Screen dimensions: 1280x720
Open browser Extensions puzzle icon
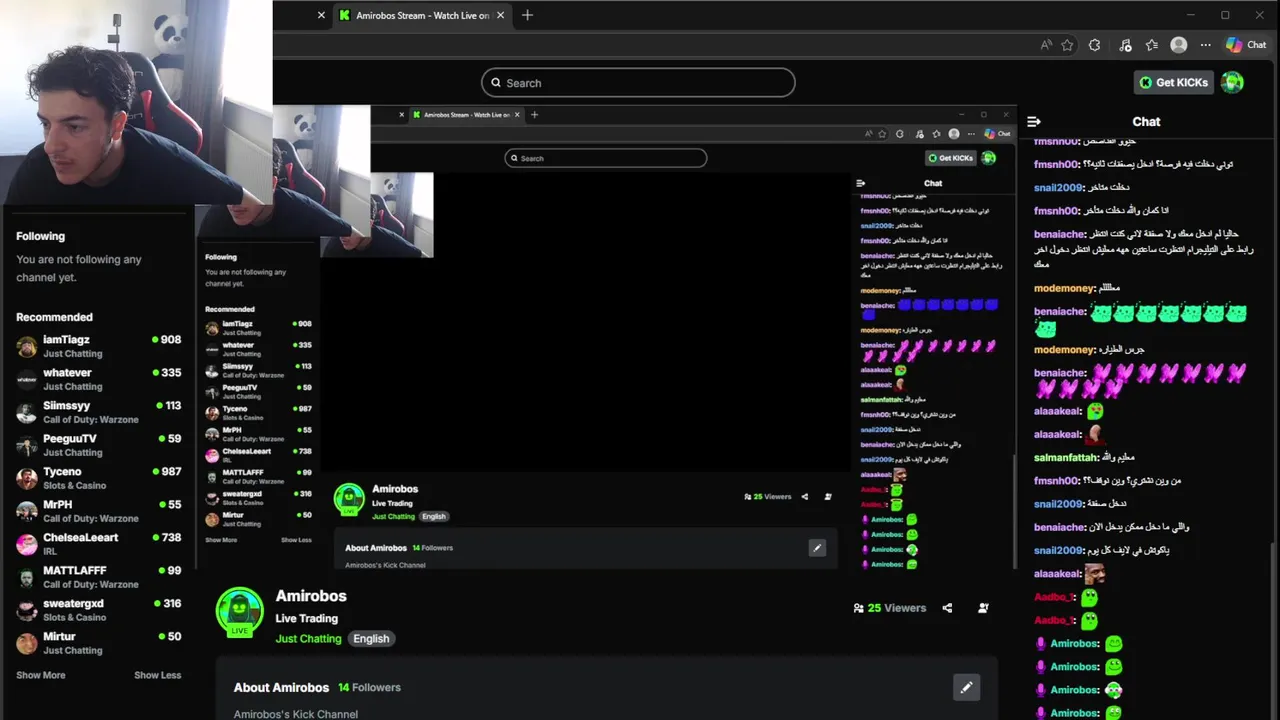tap(1095, 45)
